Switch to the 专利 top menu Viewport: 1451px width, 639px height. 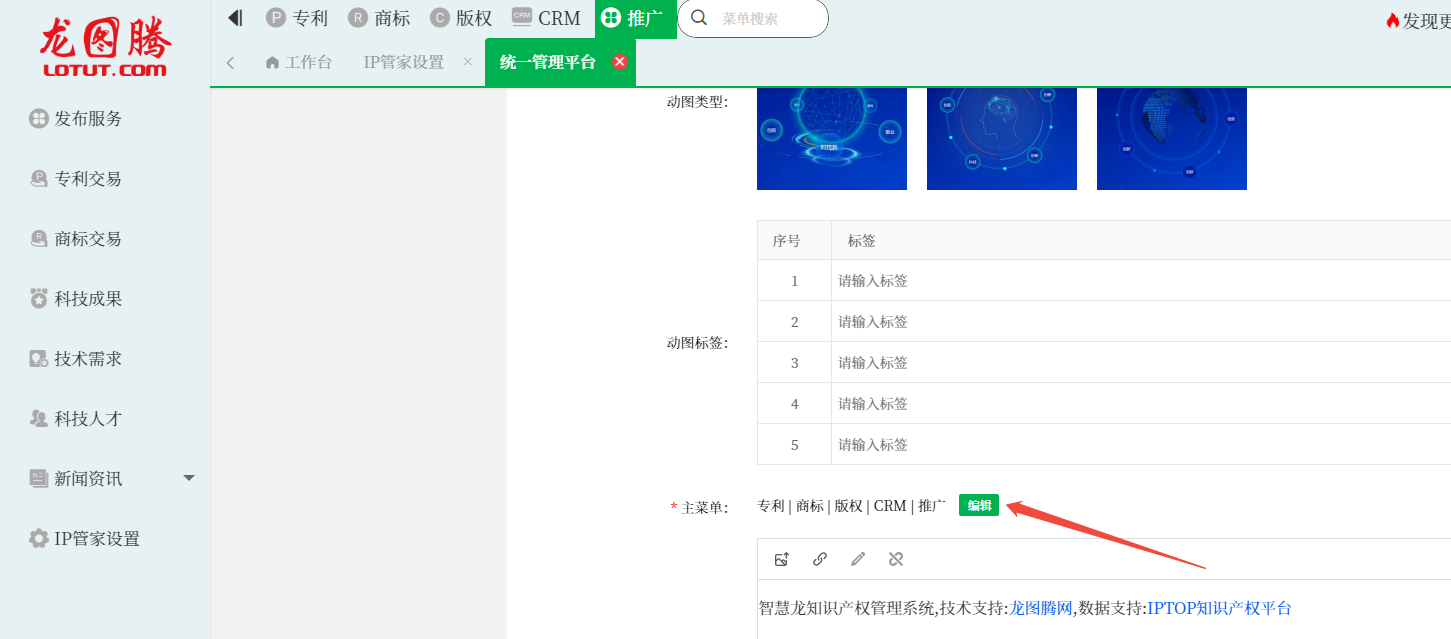coord(297,18)
